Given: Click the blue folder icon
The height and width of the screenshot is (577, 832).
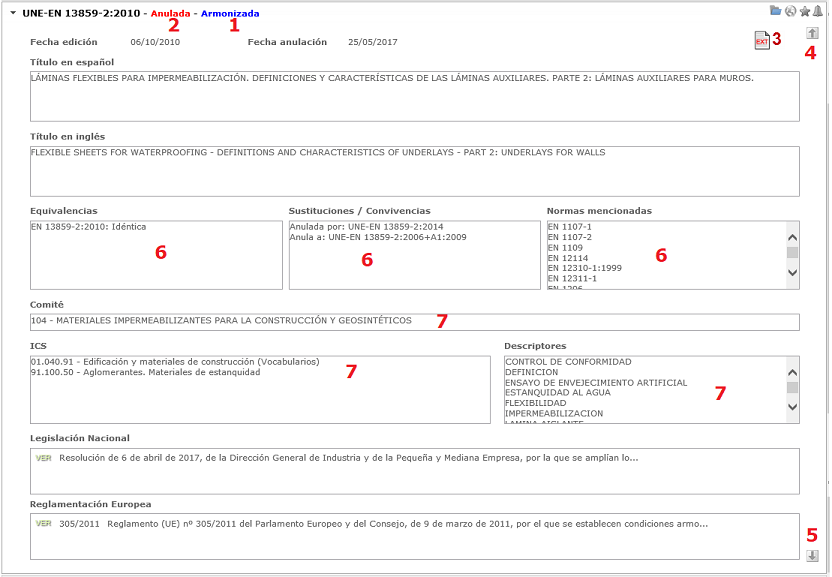Looking at the screenshot, I should (x=775, y=11).
